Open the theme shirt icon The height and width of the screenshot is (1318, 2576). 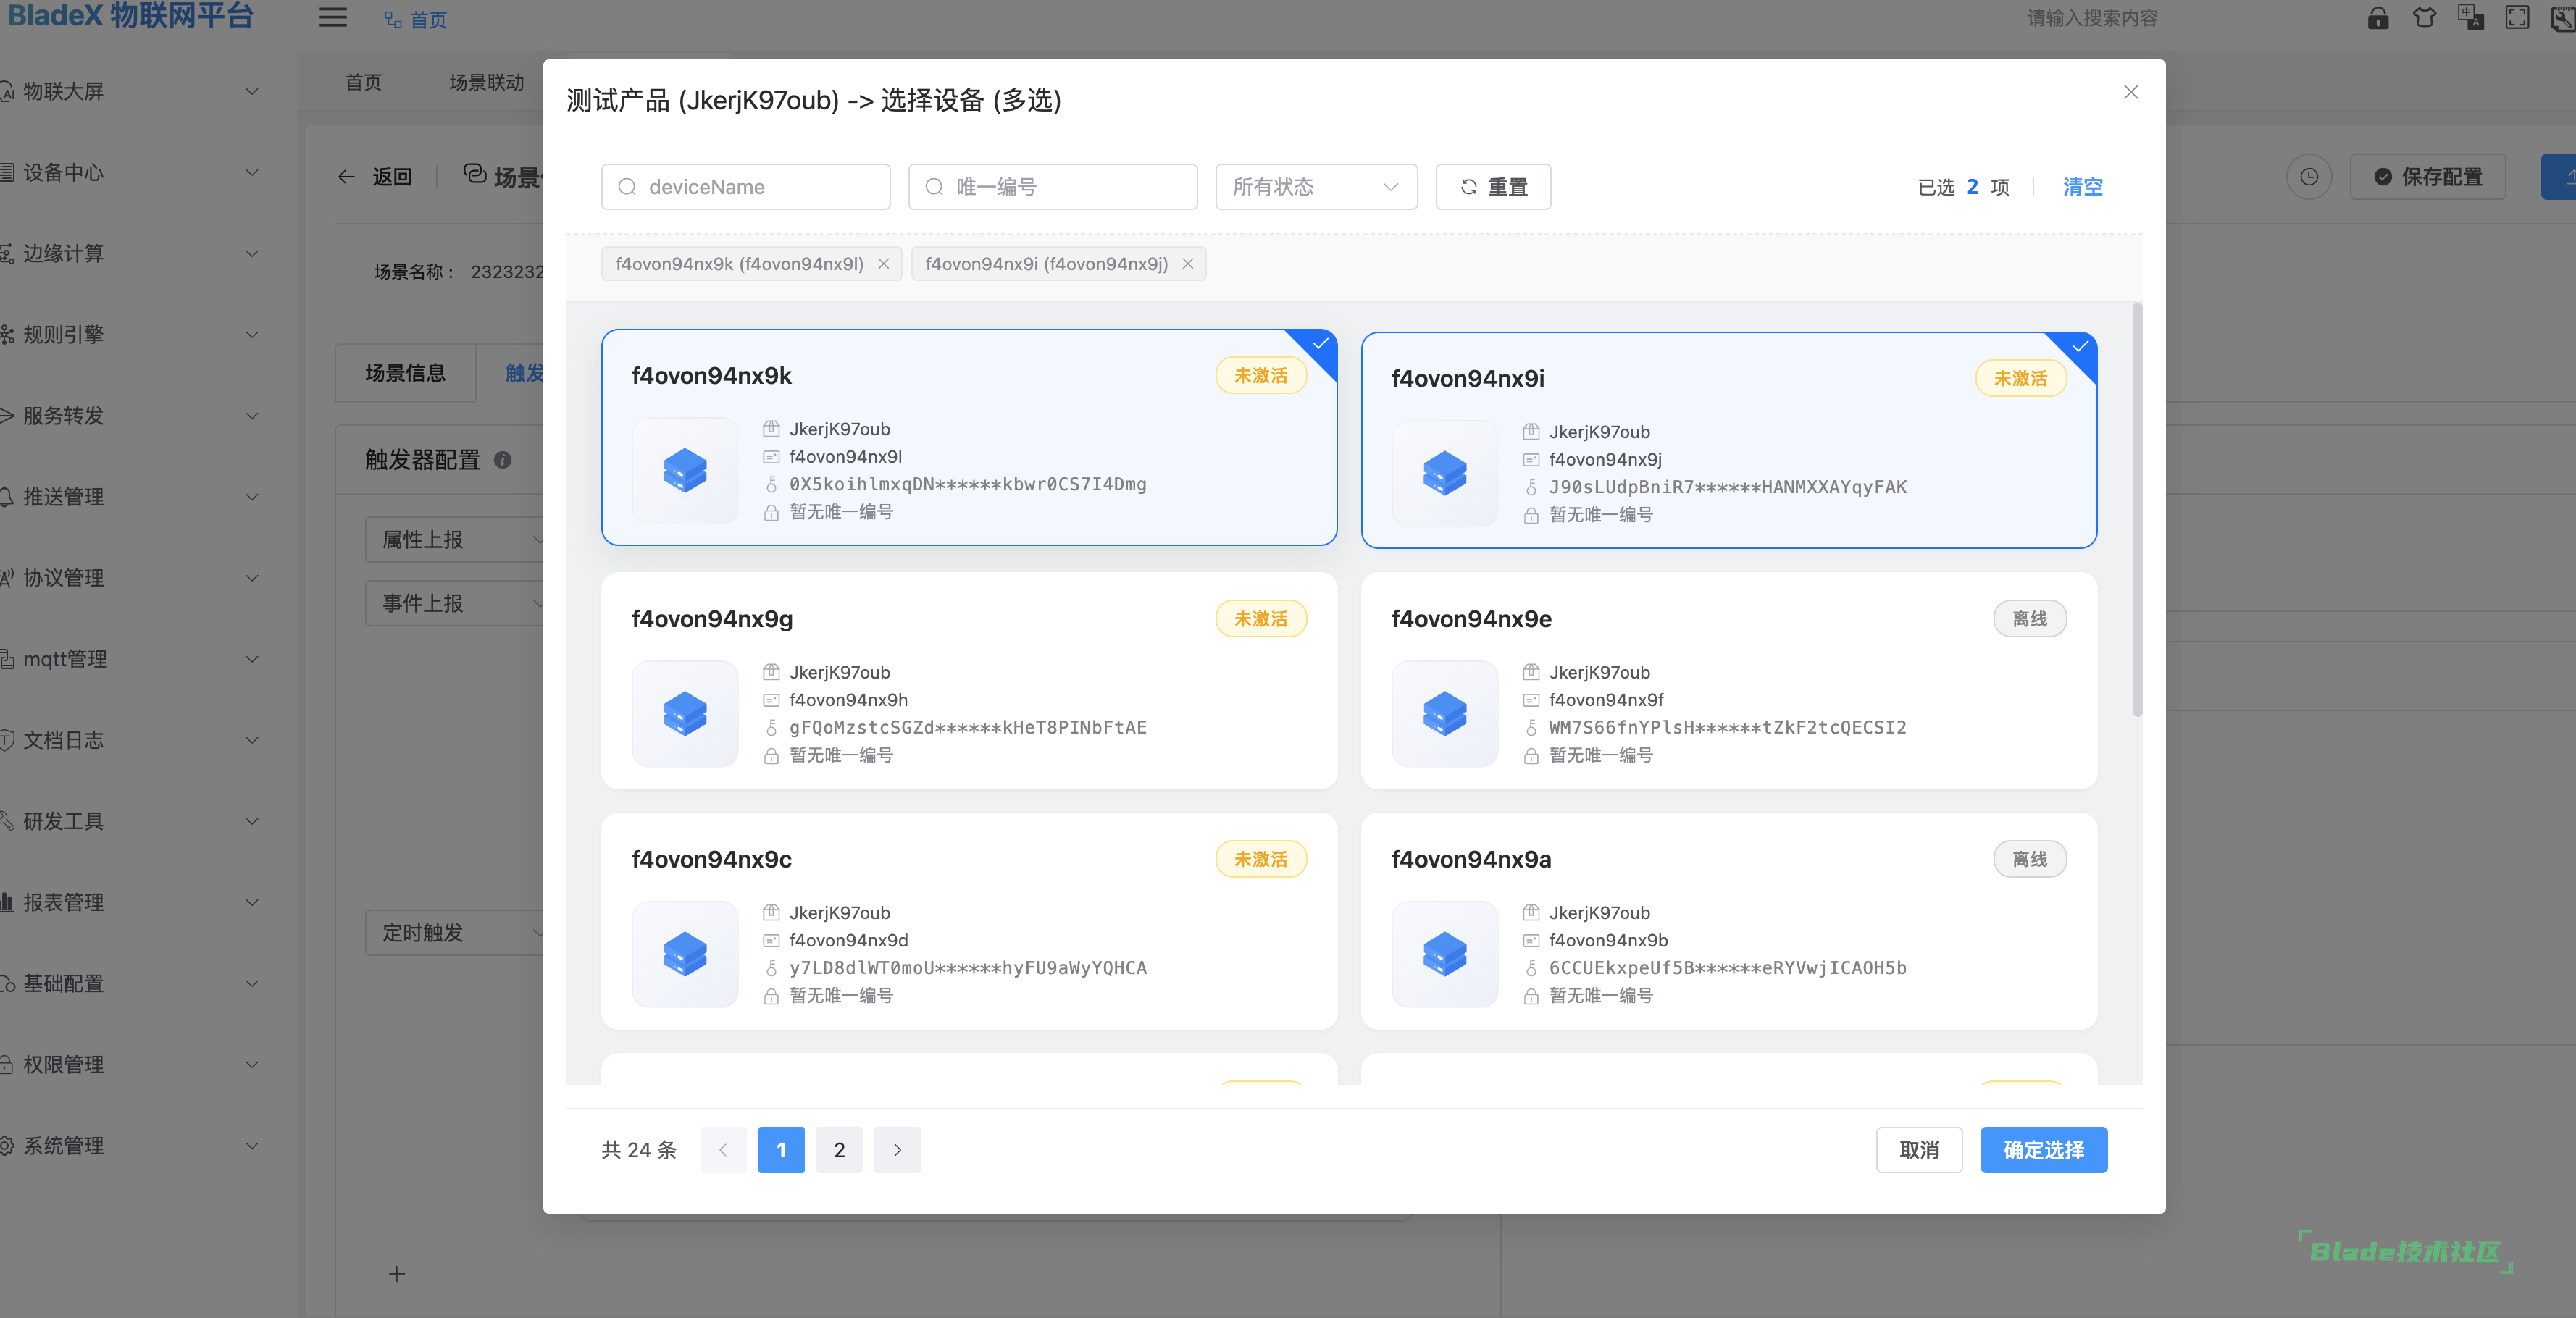pos(2424,18)
